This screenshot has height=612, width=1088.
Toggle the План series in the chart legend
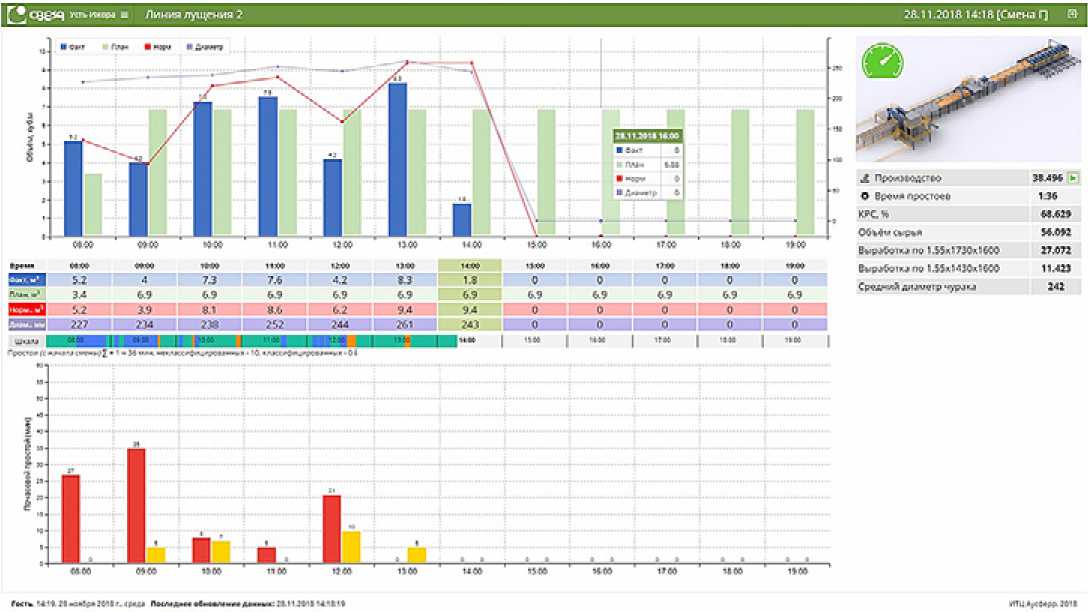(115, 46)
